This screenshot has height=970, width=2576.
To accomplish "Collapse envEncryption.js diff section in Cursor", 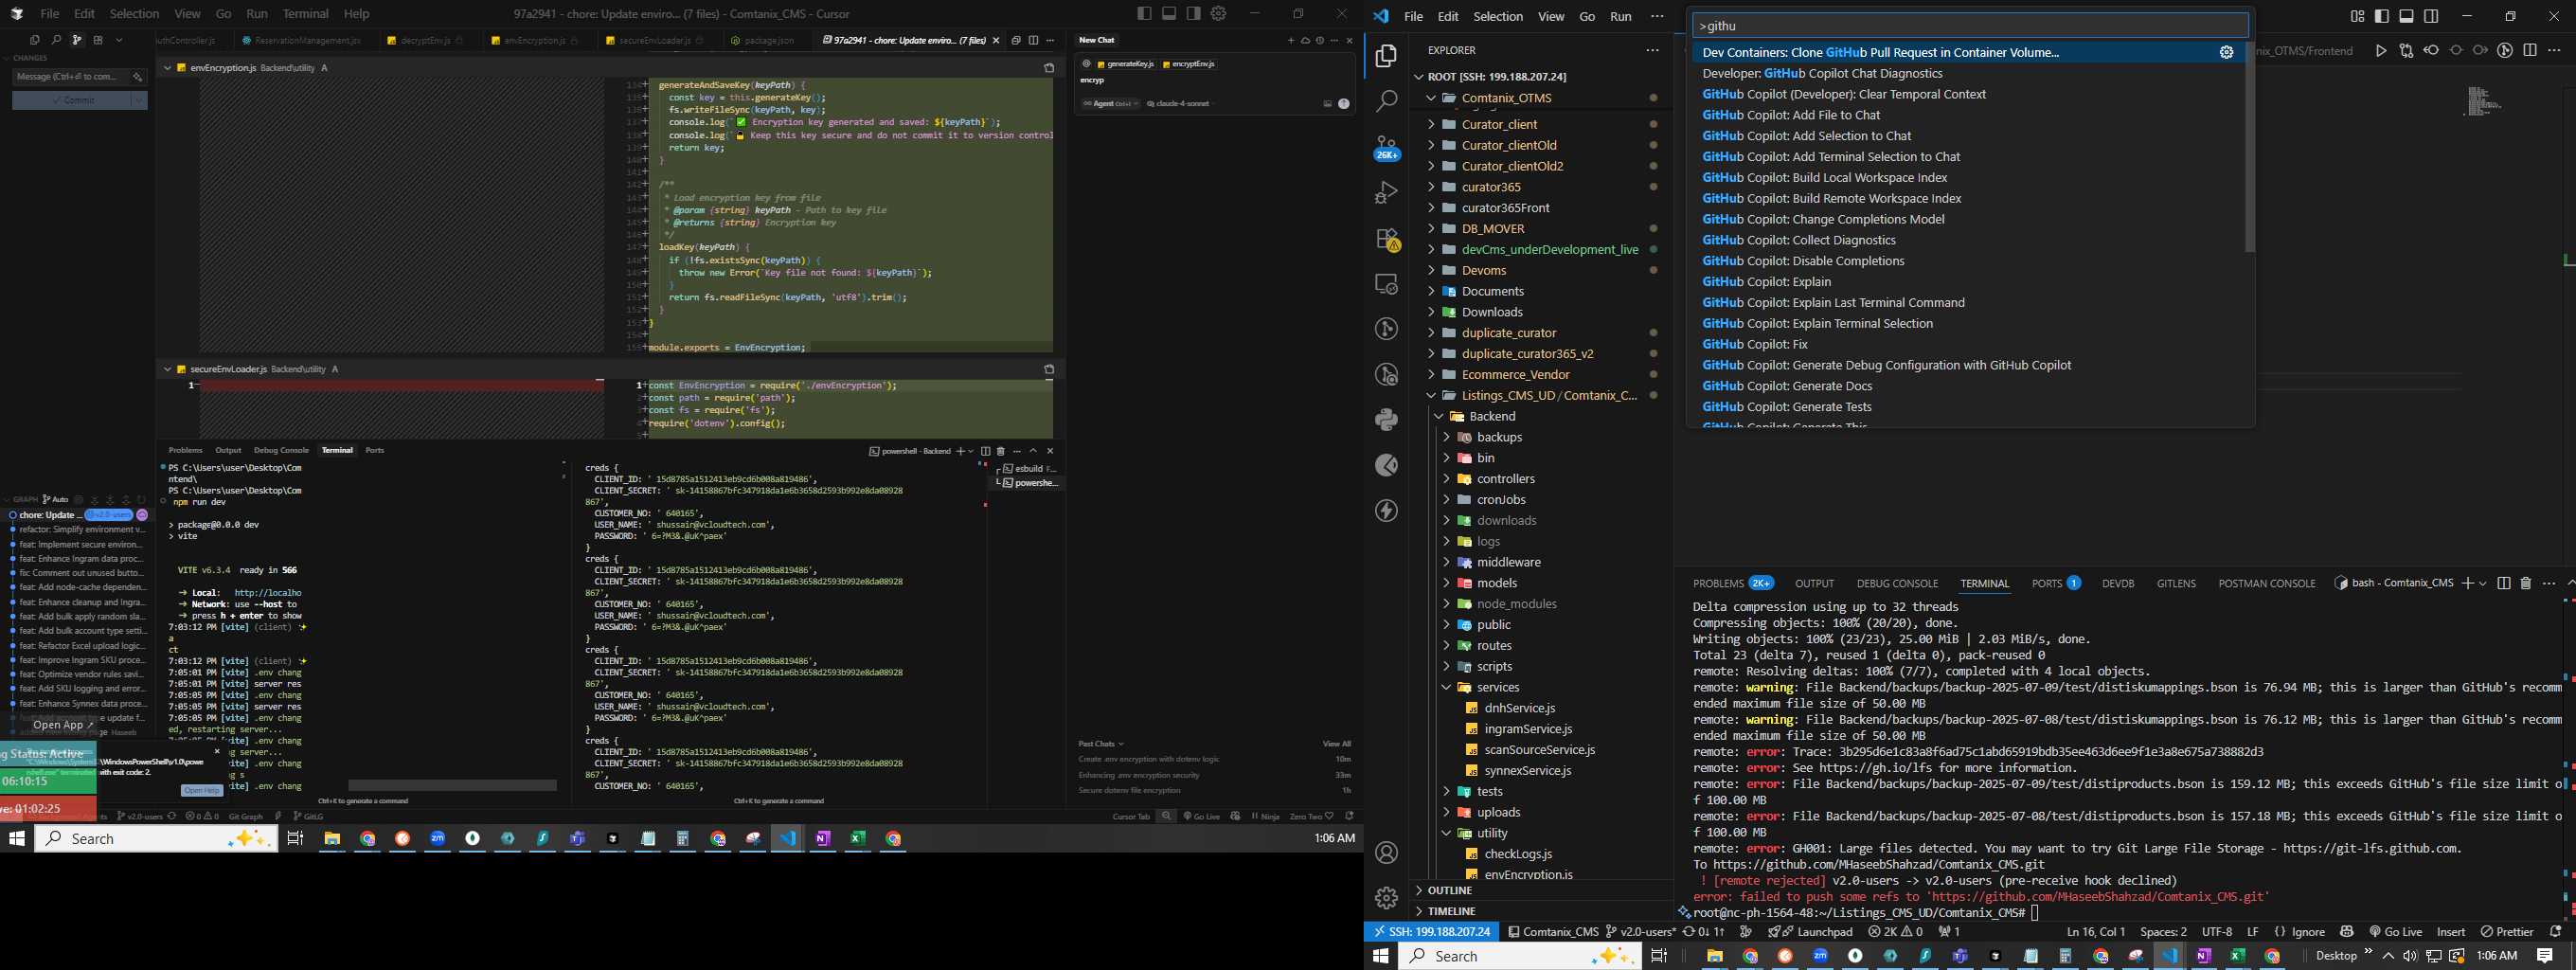I will 167,68.
